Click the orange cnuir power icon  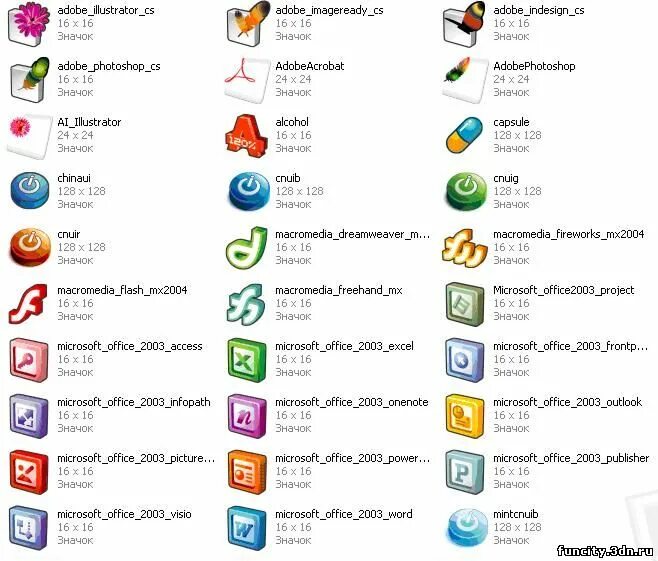29,247
